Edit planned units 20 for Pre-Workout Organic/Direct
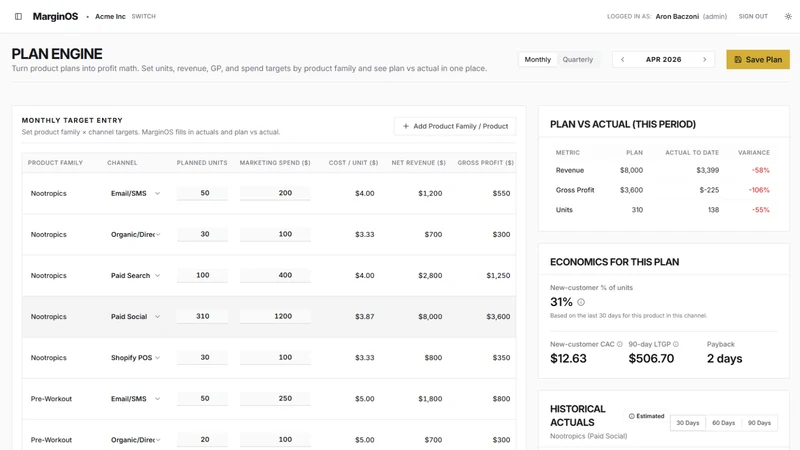 pos(203,440)
